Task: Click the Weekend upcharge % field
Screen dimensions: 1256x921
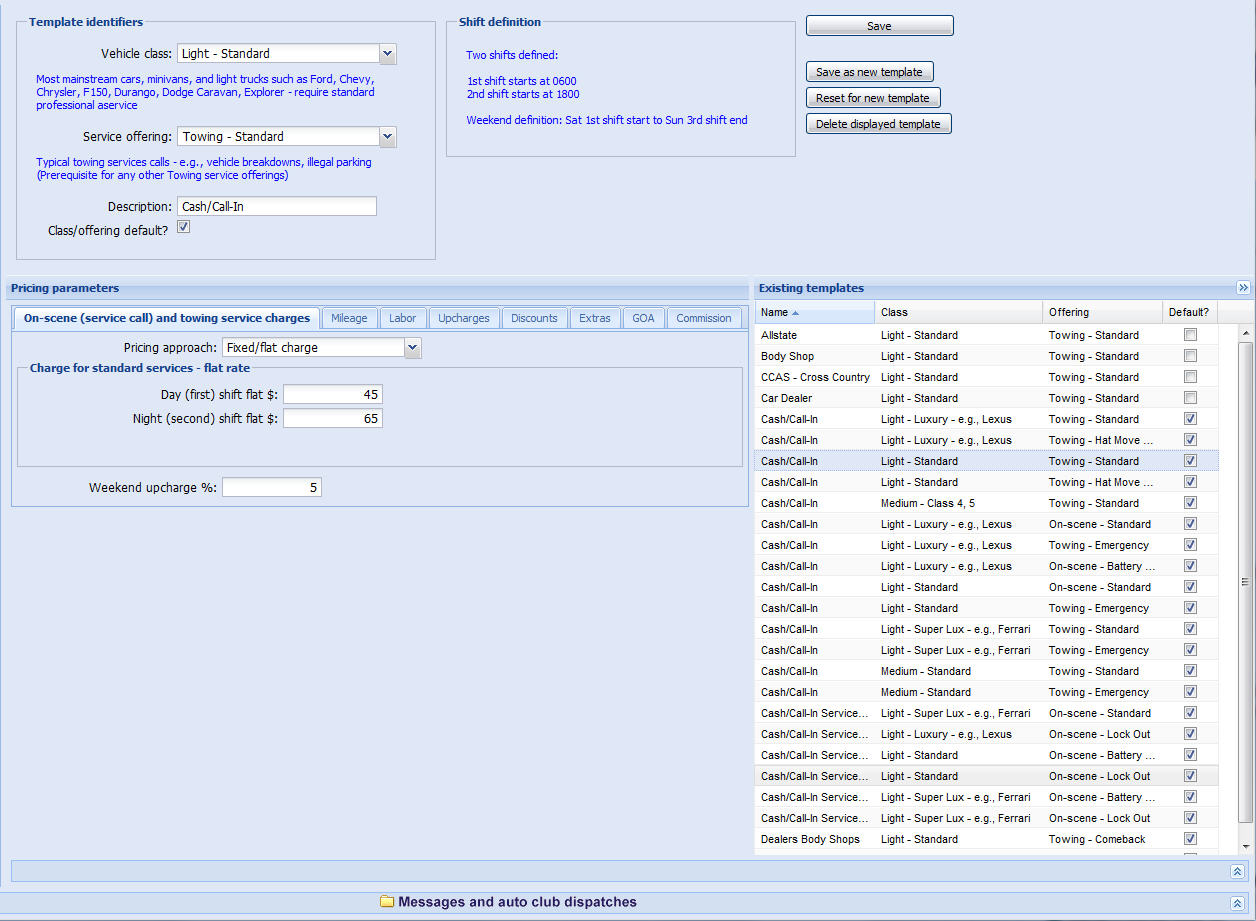Action: (272, 488)
